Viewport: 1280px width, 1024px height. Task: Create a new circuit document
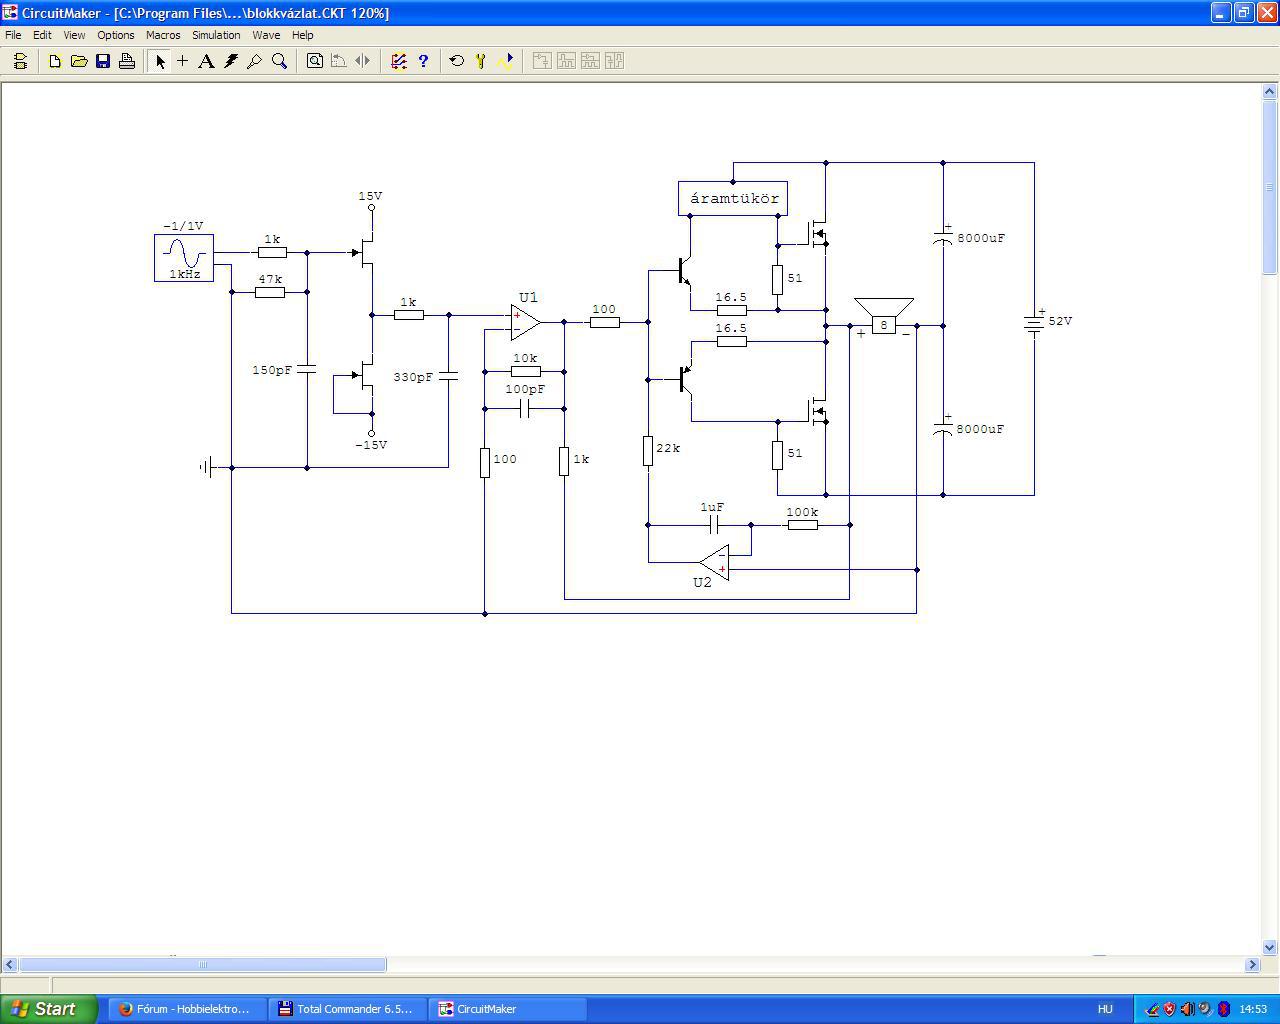55,61
